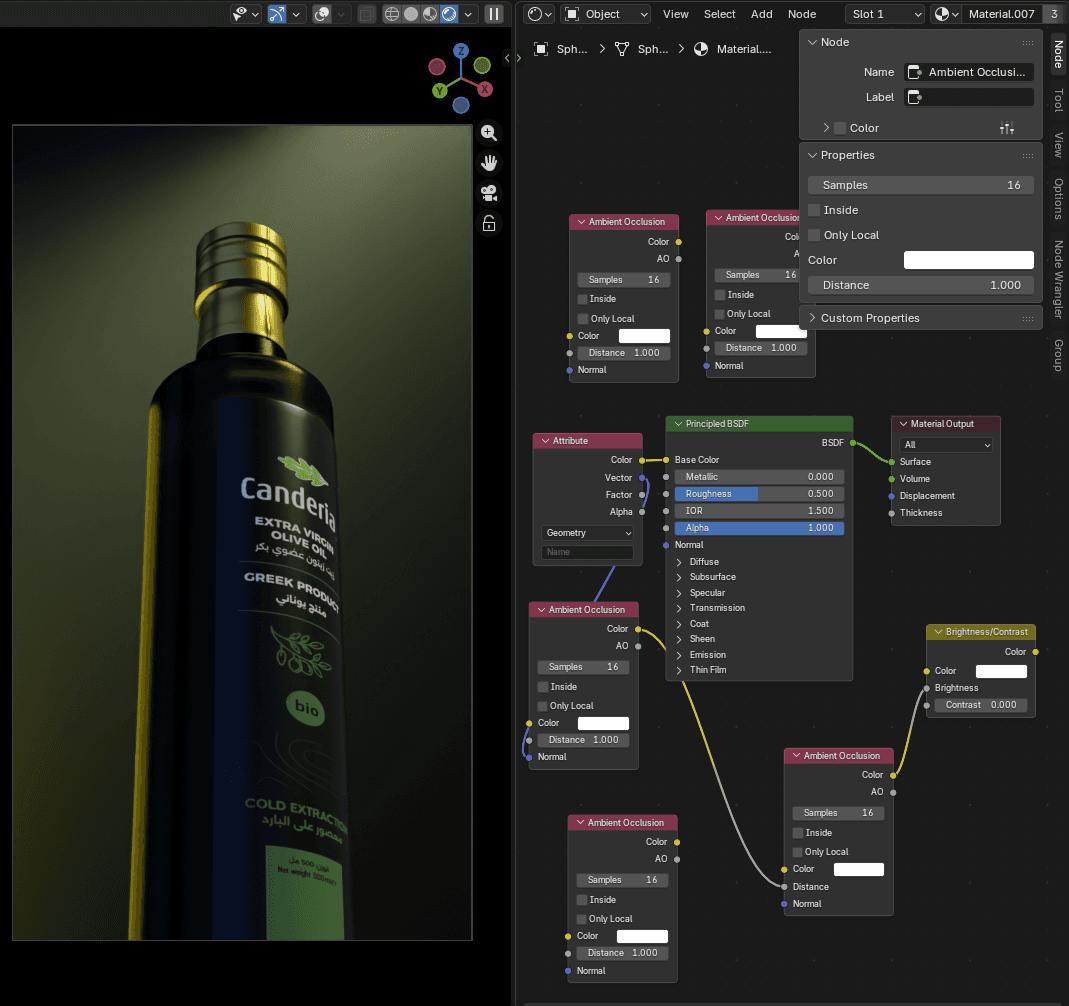Select All in the Material Output node
1069x1006 pixels.
point(945,443)
